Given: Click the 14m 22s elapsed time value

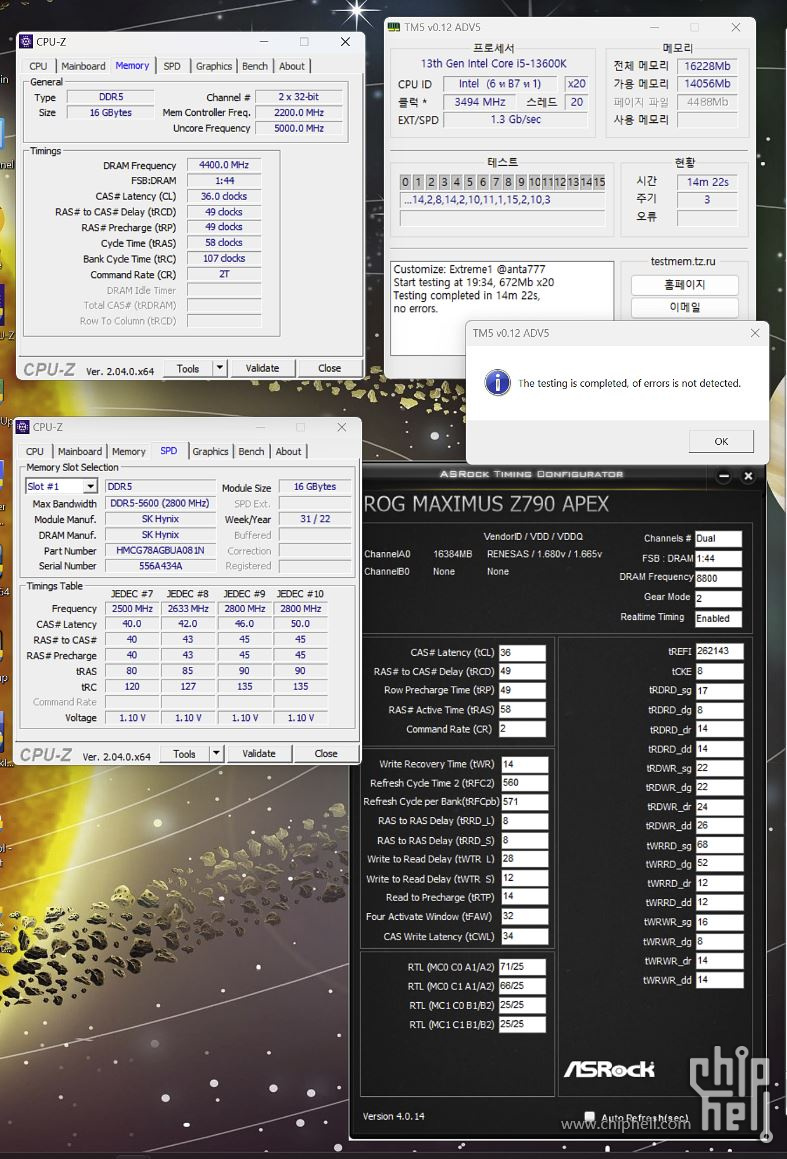Looking at the screenshot, I should pyautogui.click(x=708, y=182).
